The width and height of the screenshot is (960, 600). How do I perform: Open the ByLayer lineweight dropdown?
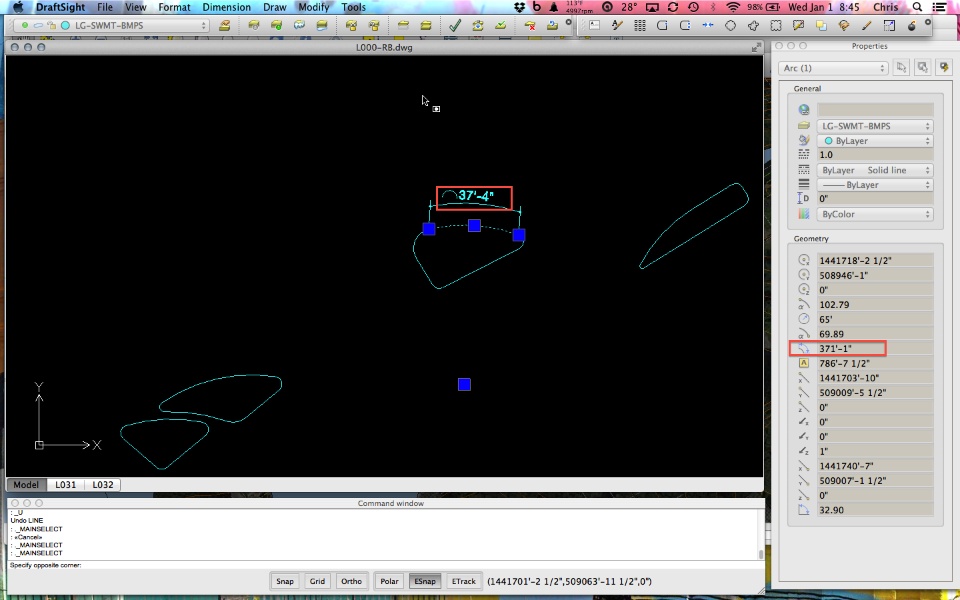click(x=875, y=185)
